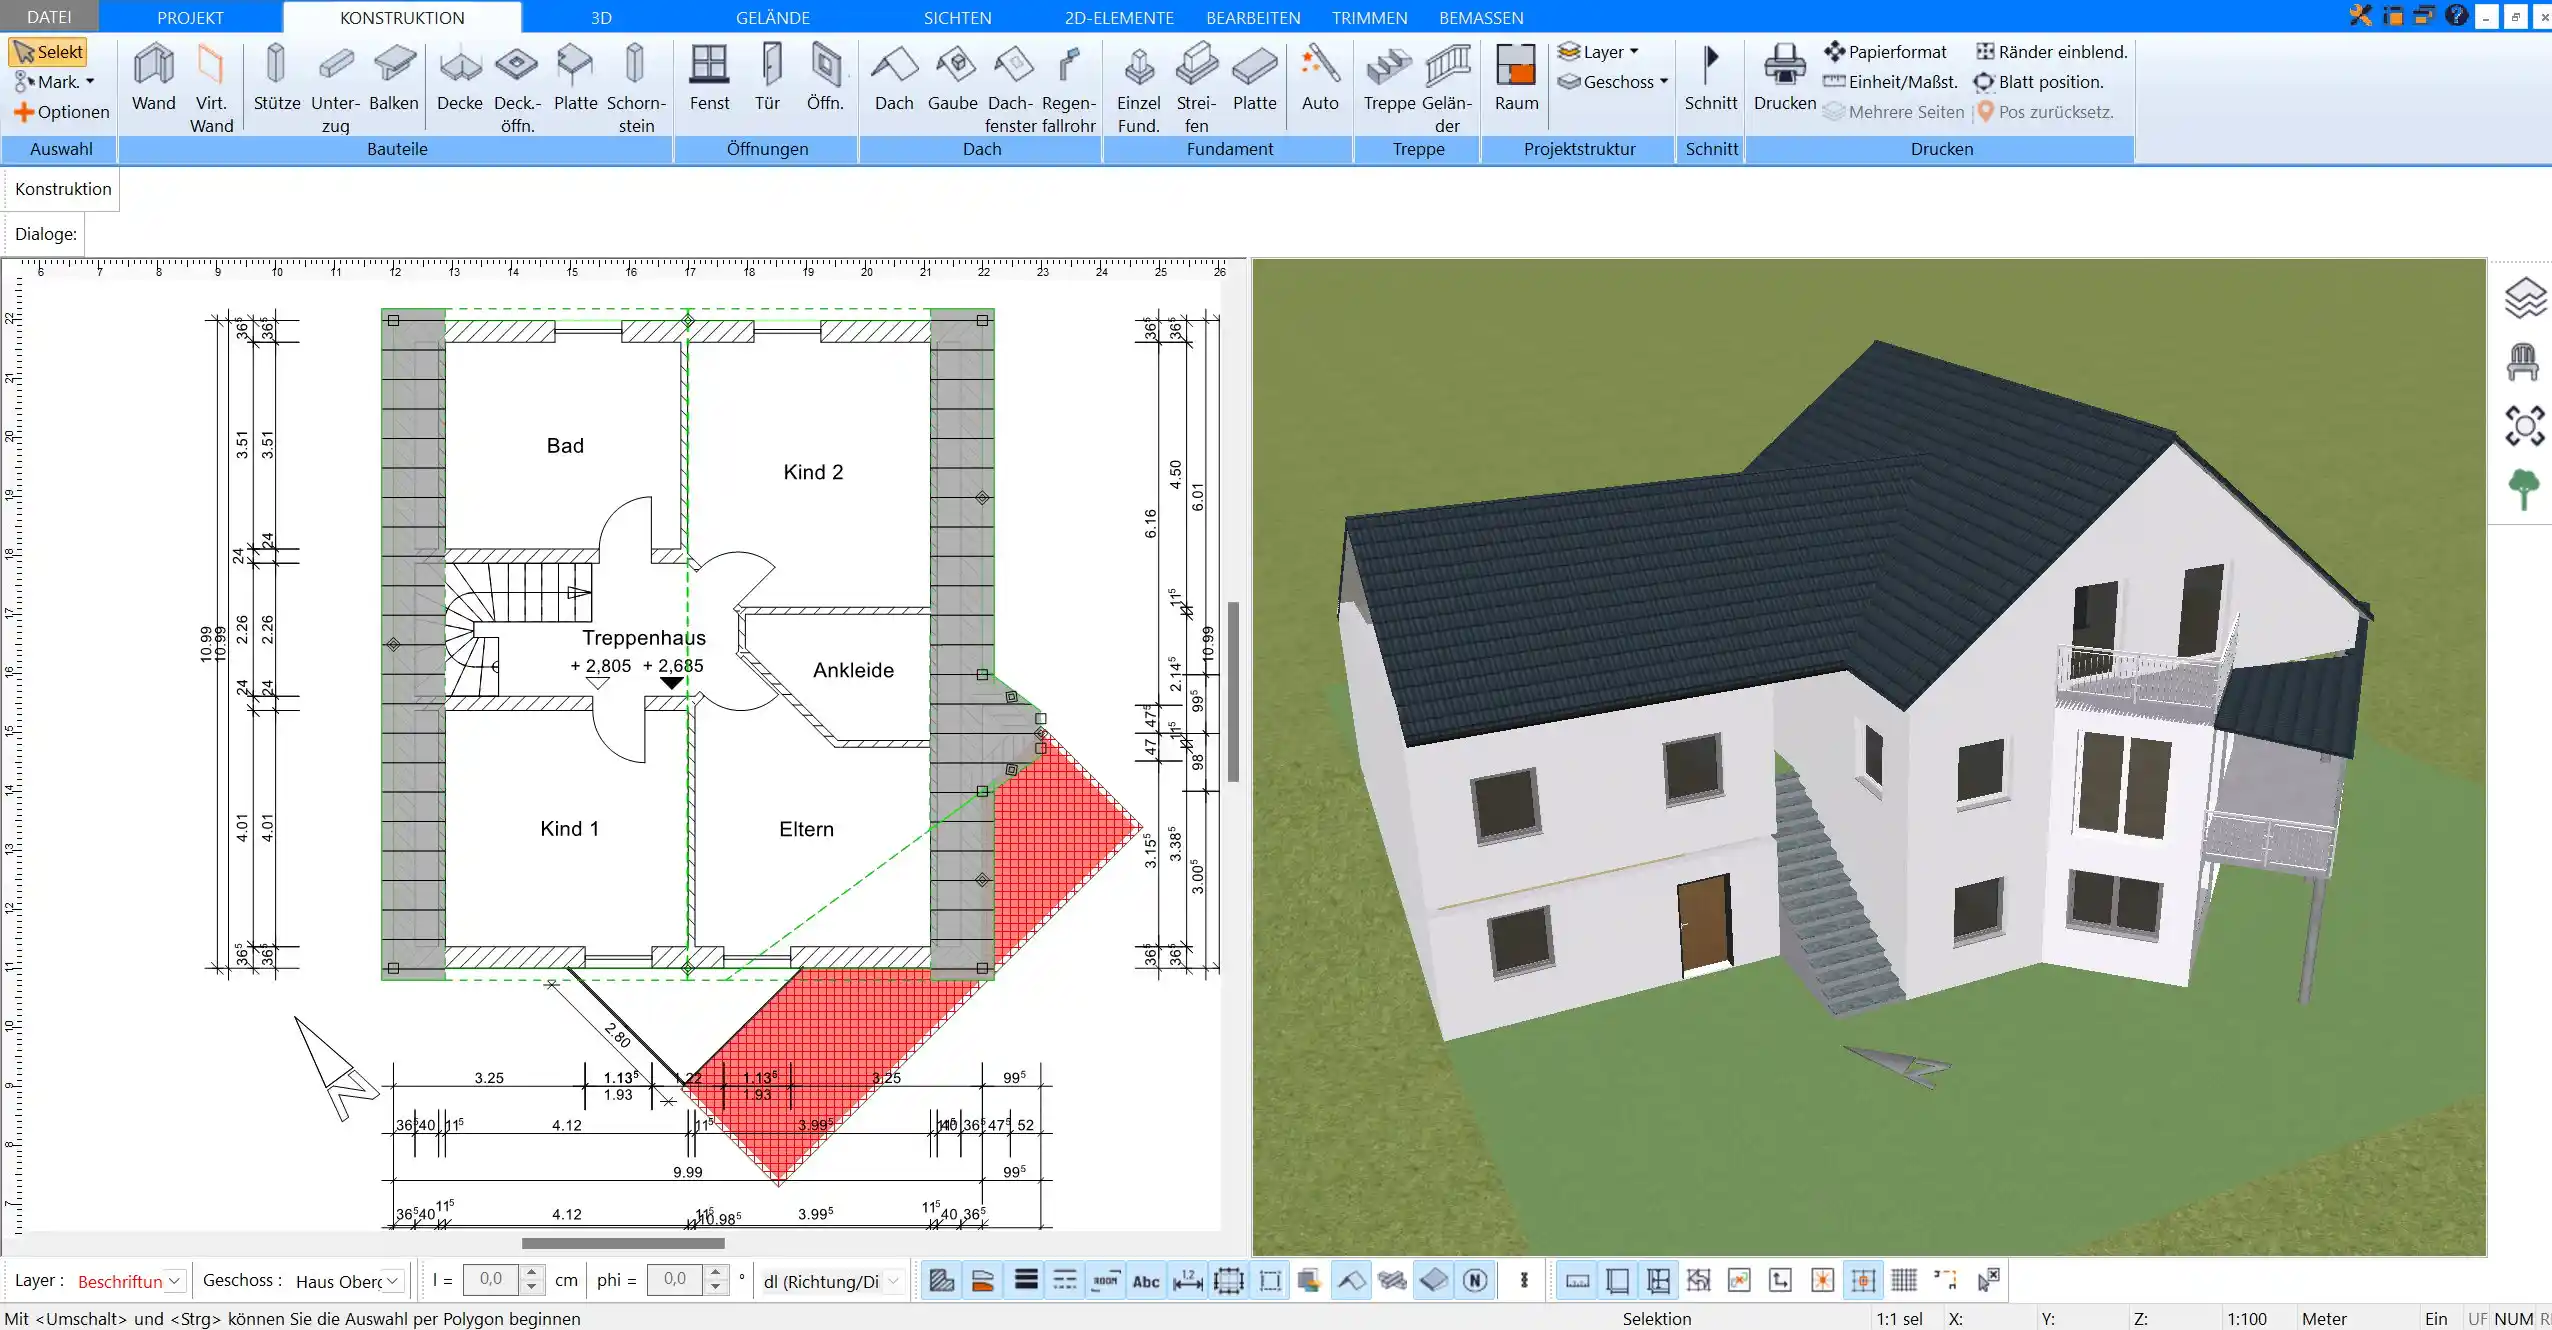
Task: Open the GELÄNDE tab
Action: pos(773,17)
